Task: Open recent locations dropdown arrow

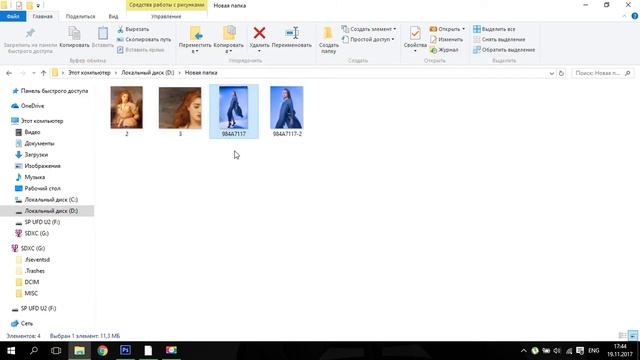Action: (x=33, y=73)
